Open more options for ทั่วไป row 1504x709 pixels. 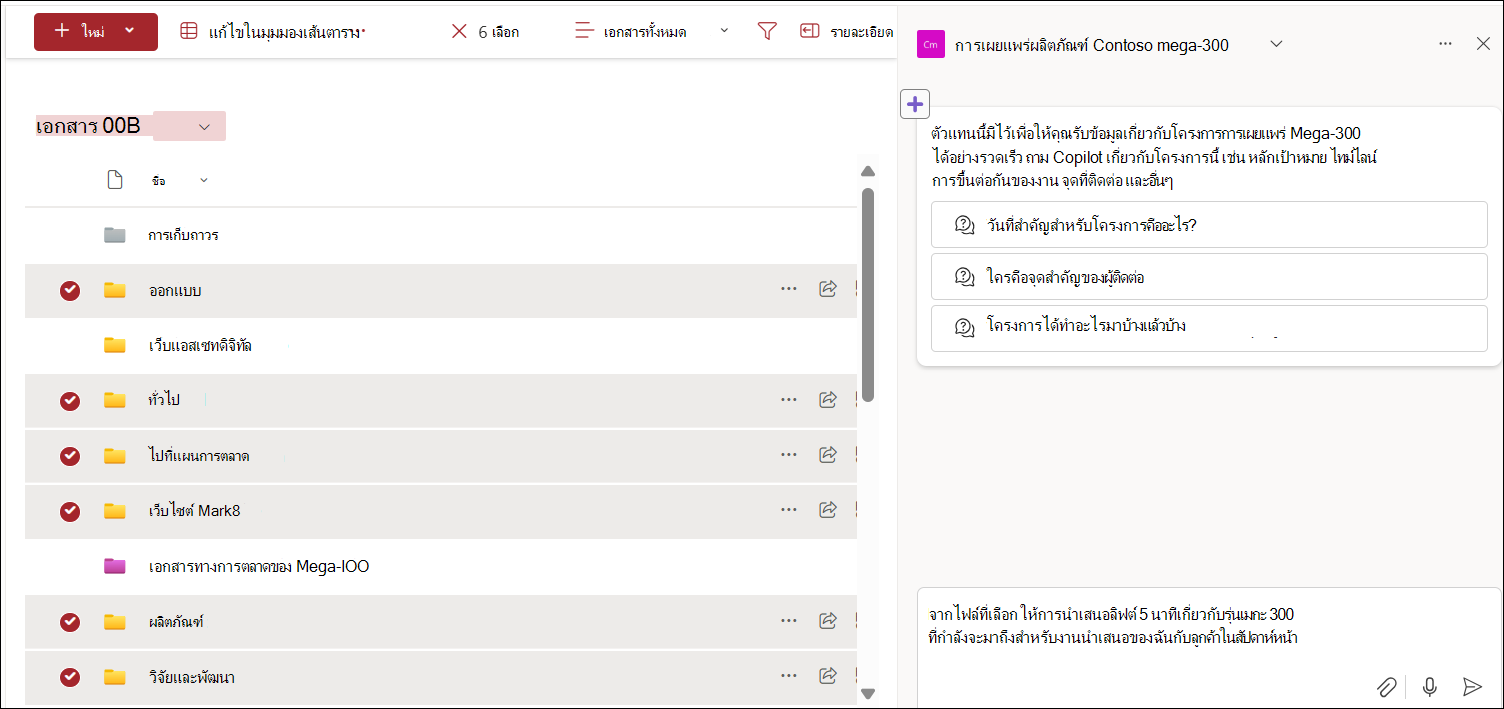pyautogui.click(x=789, y=400)
